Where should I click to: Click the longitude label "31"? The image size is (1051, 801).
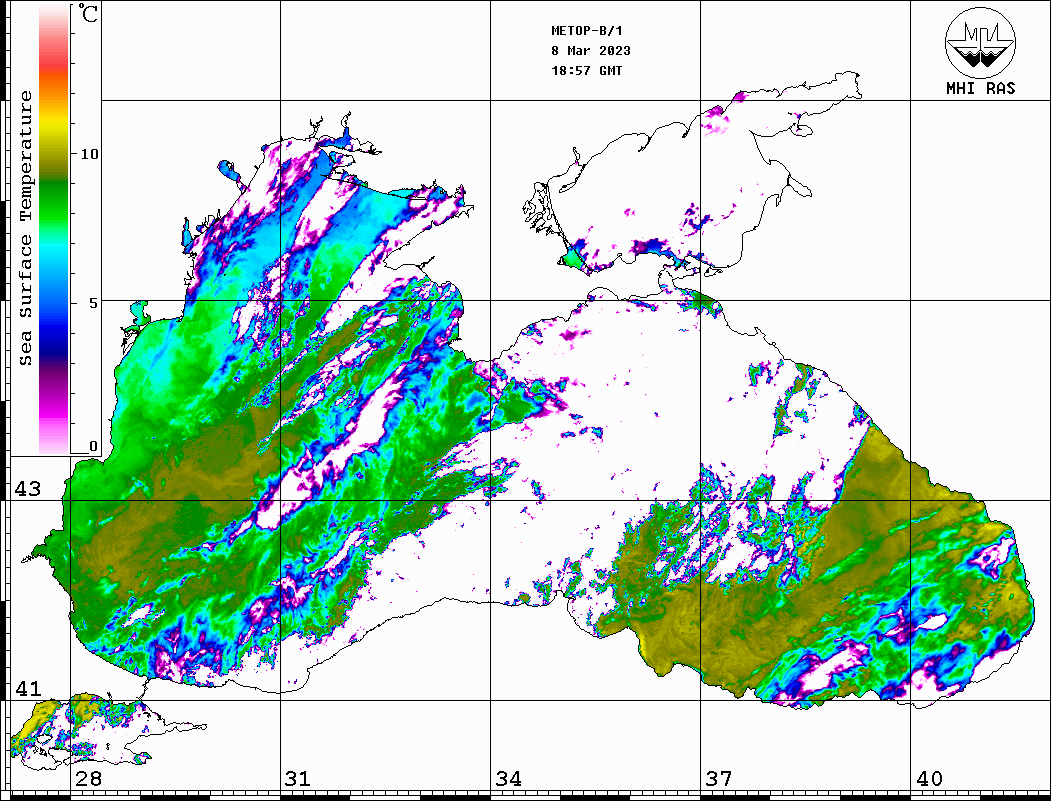[298, 778]
